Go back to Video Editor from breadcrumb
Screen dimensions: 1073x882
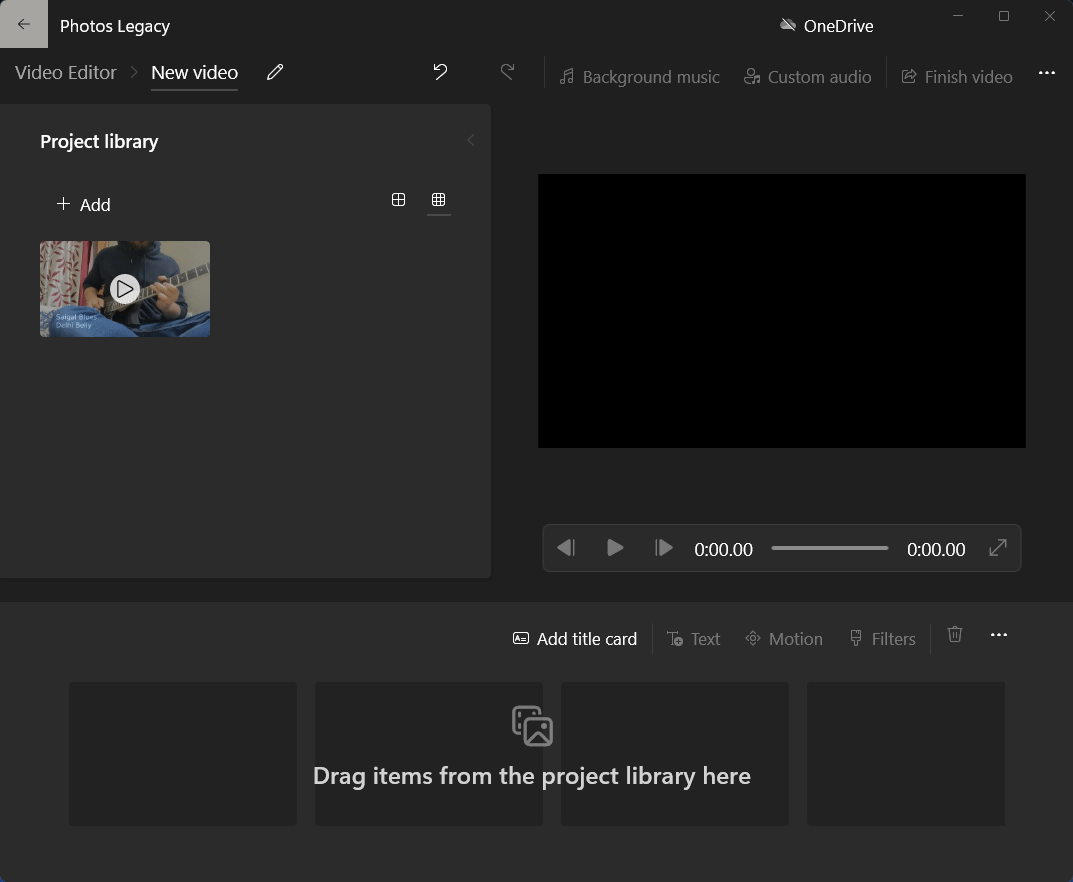(65, 72)
